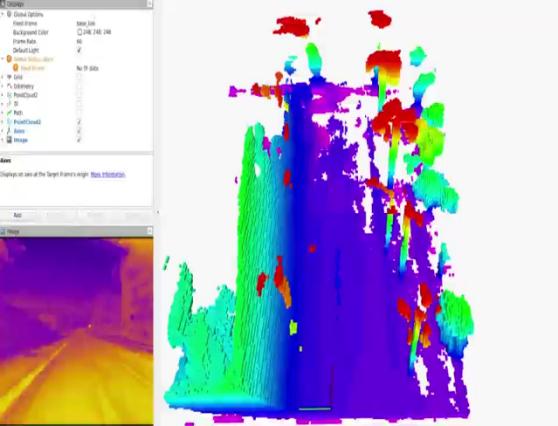The width and height of the screenshot is (558, 426).
Task: Click the Grid display icon
Action: (x=9, y=77)
